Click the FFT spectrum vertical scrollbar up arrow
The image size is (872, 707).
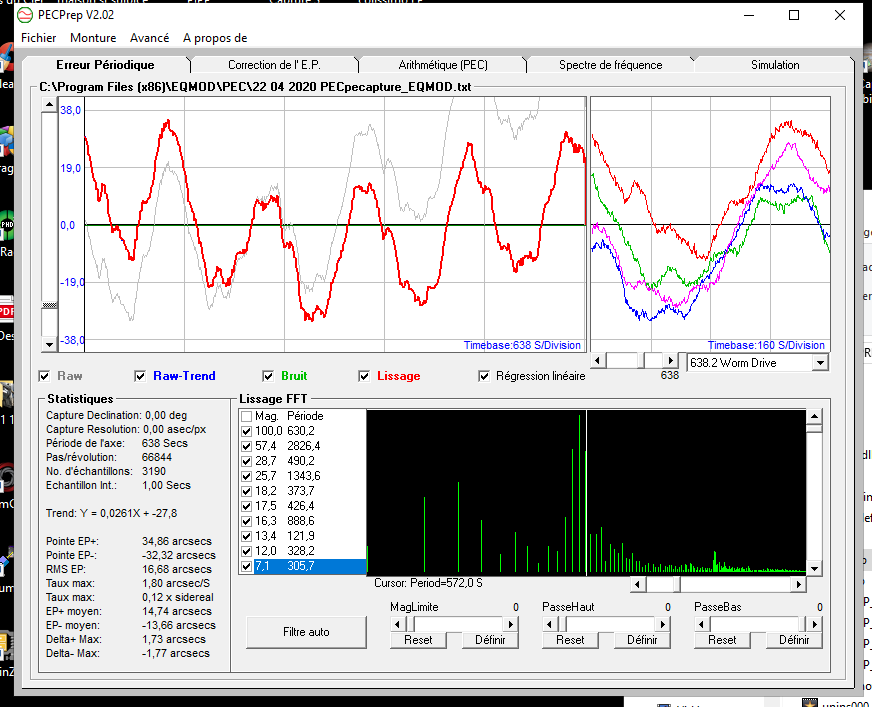click(813, 416)
